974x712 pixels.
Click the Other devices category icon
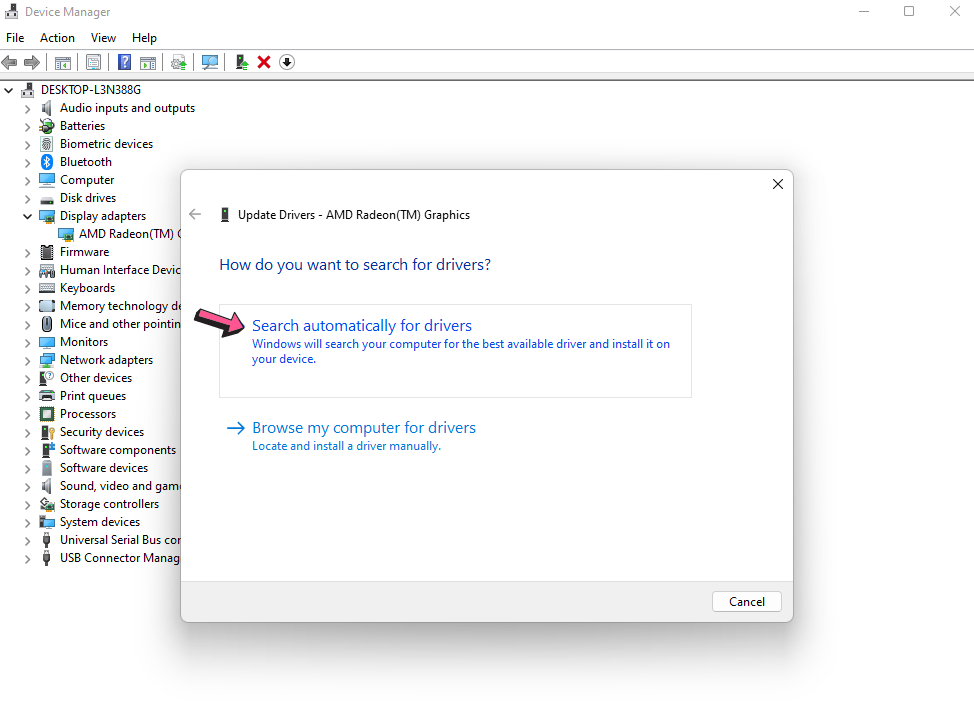pos(47,378)
